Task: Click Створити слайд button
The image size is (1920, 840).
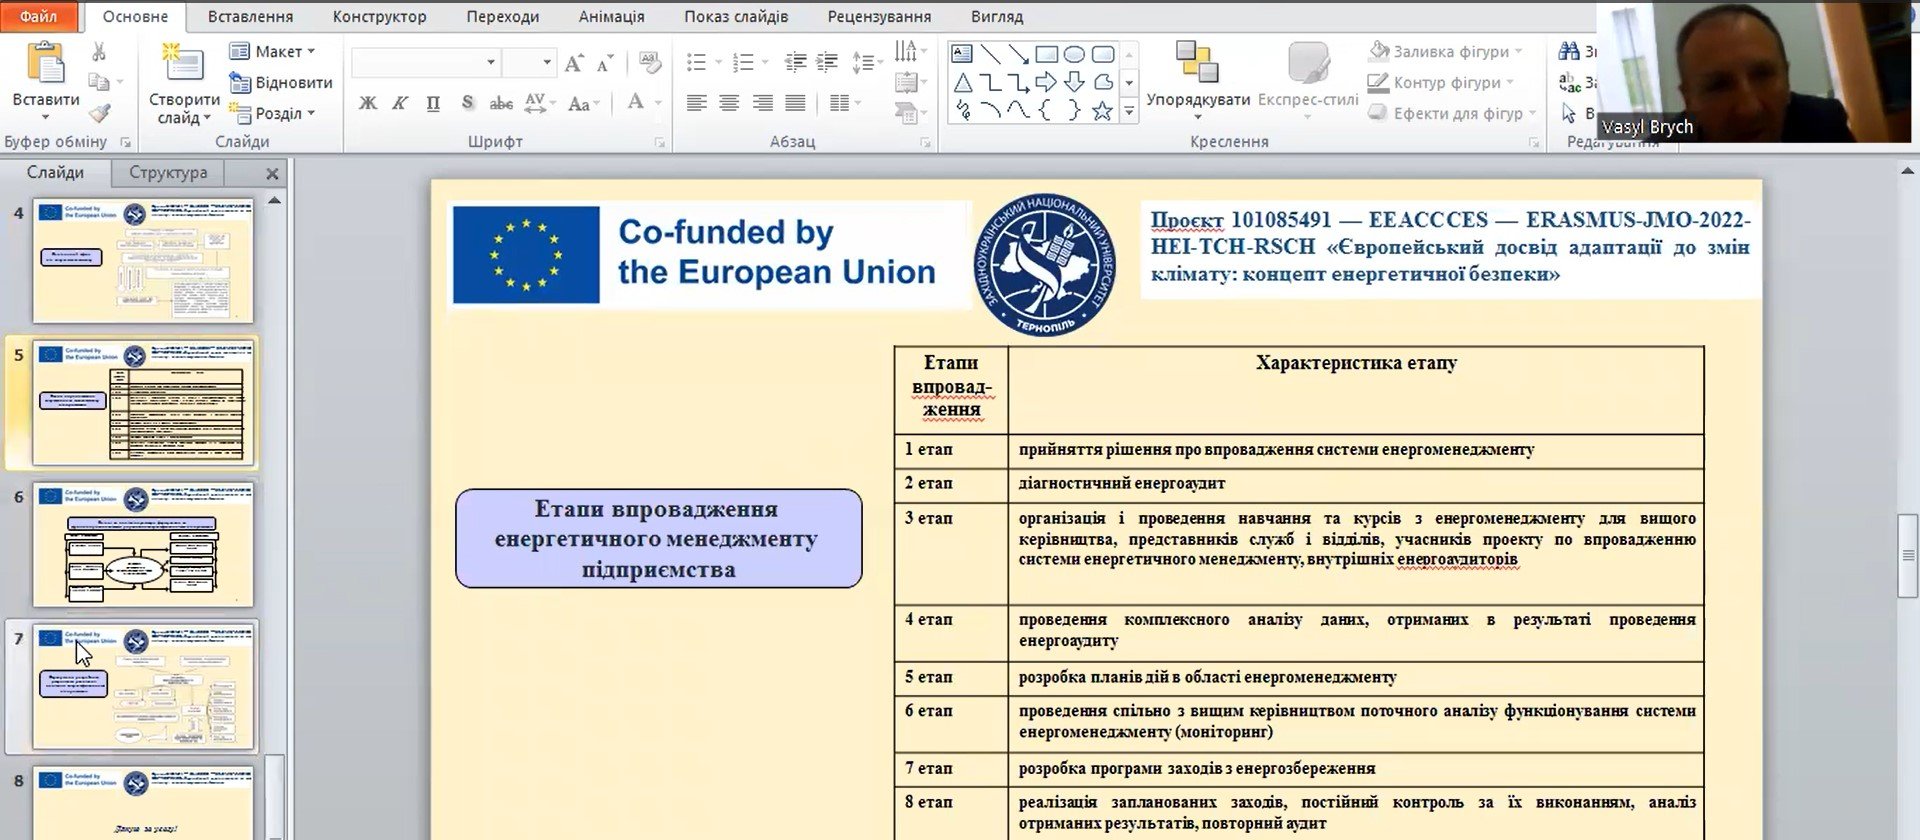Action: [184, 84]
